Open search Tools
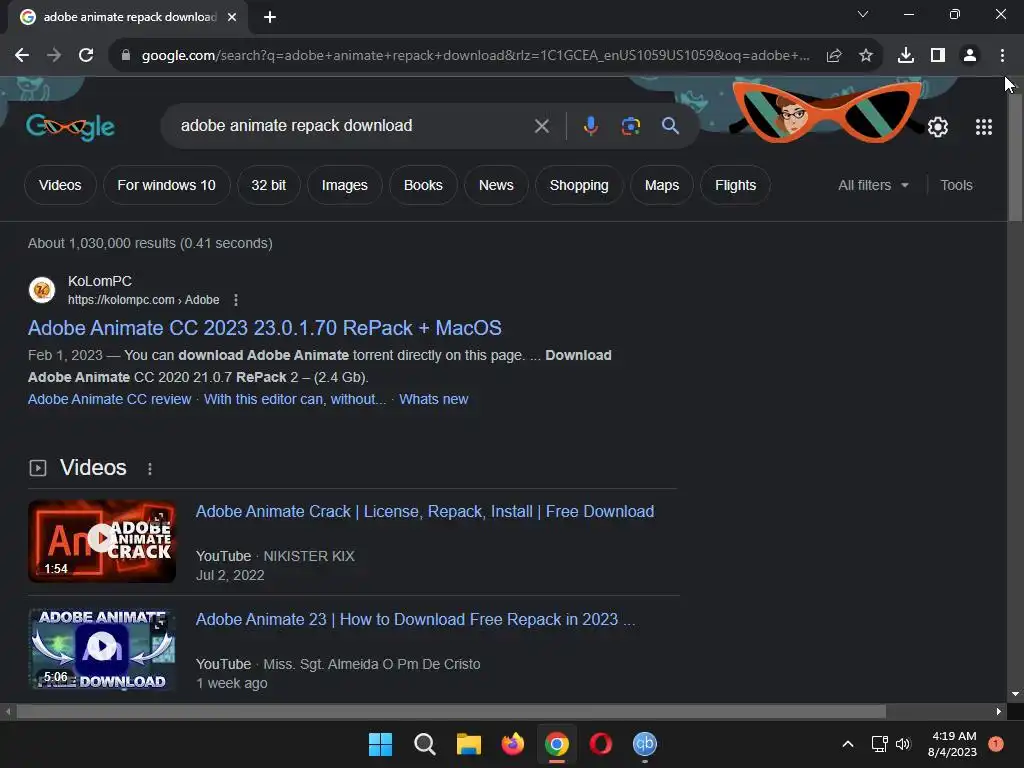Screen dimensions: 1024x768 coord(956,185)
